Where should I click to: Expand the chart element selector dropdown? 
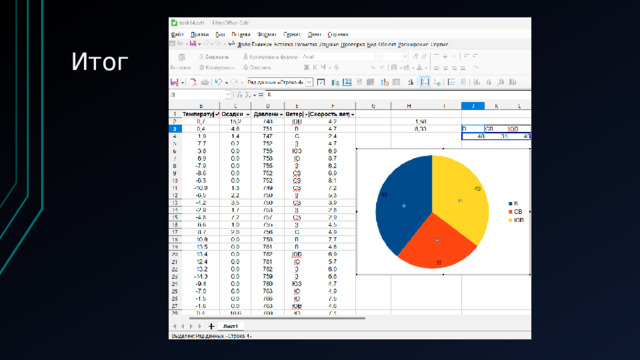click(x=309, y=82)
